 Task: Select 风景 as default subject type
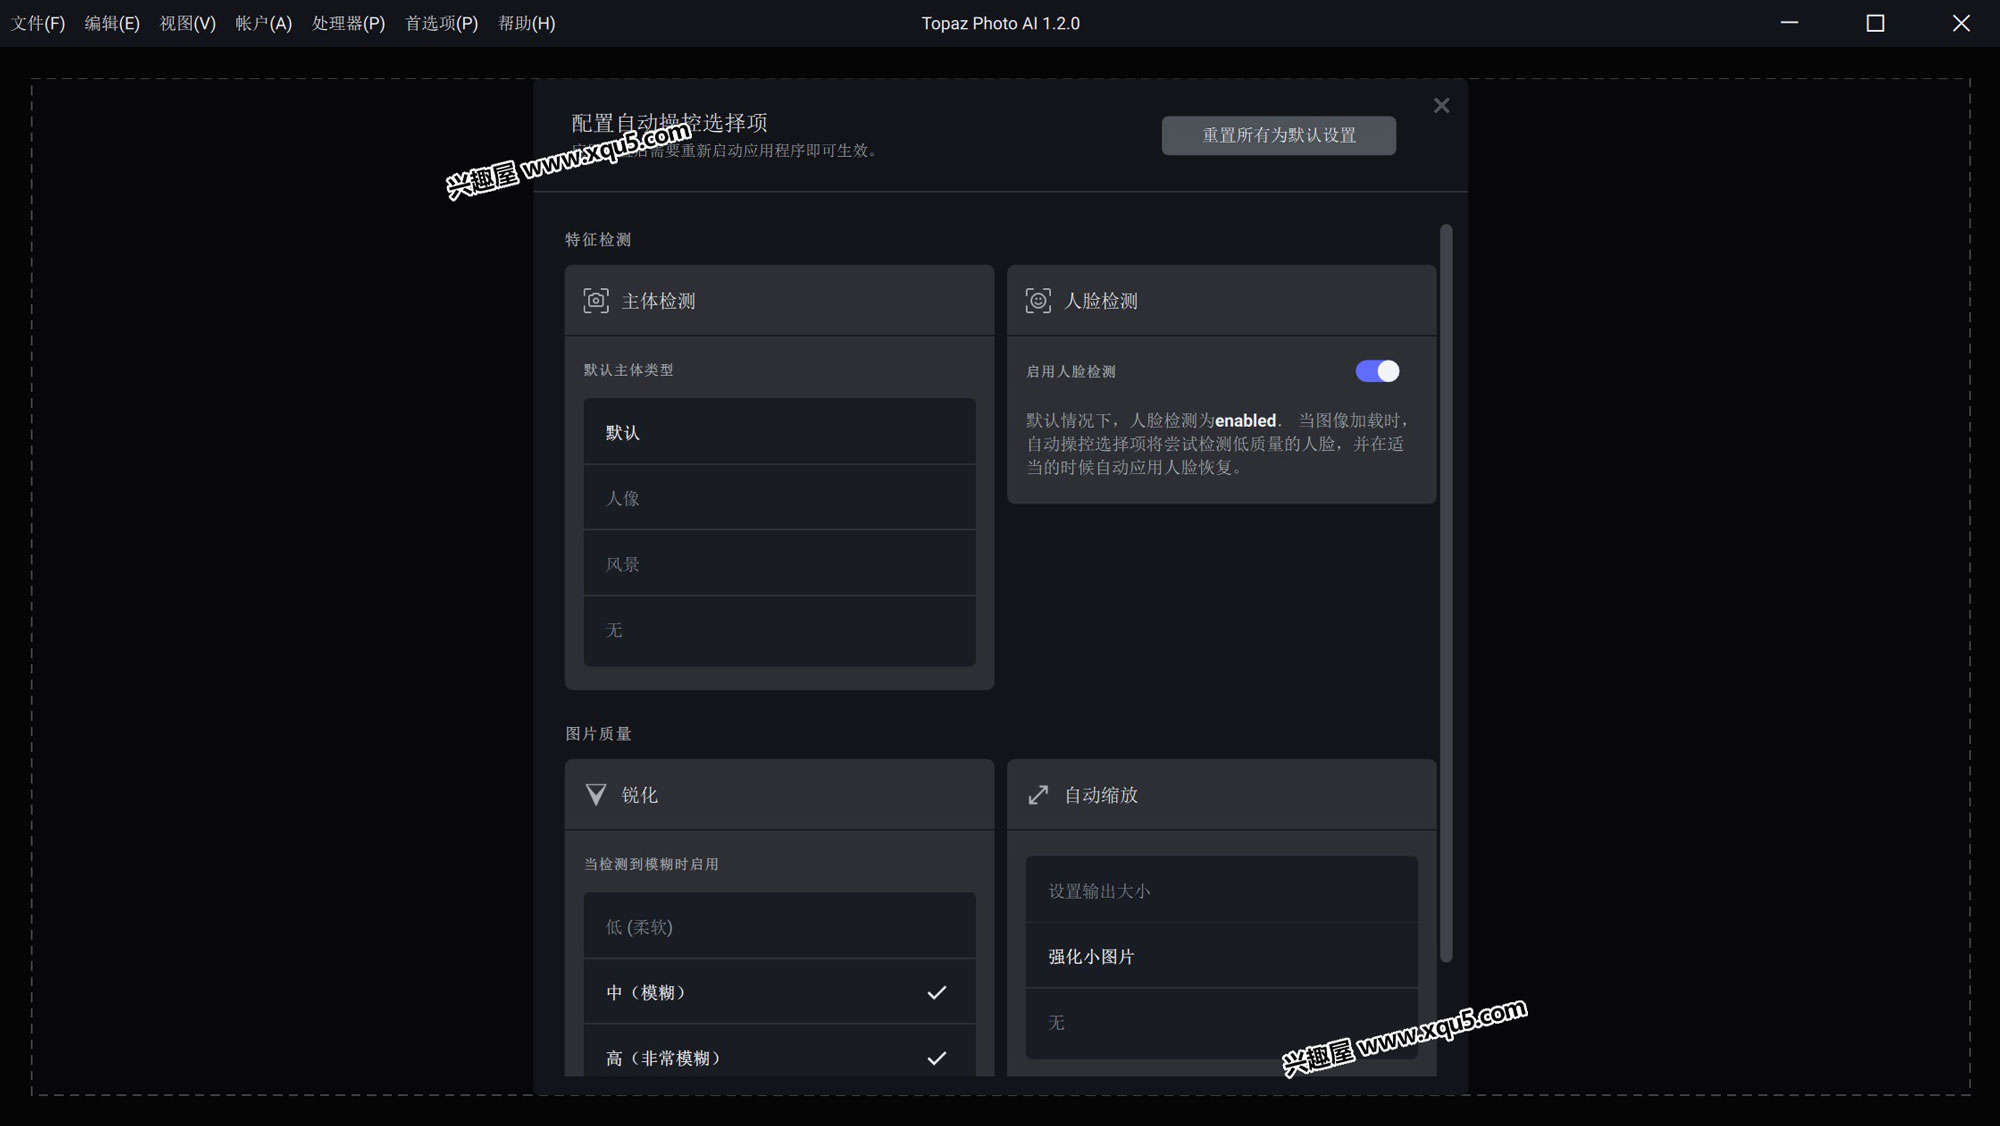[779, 564]
